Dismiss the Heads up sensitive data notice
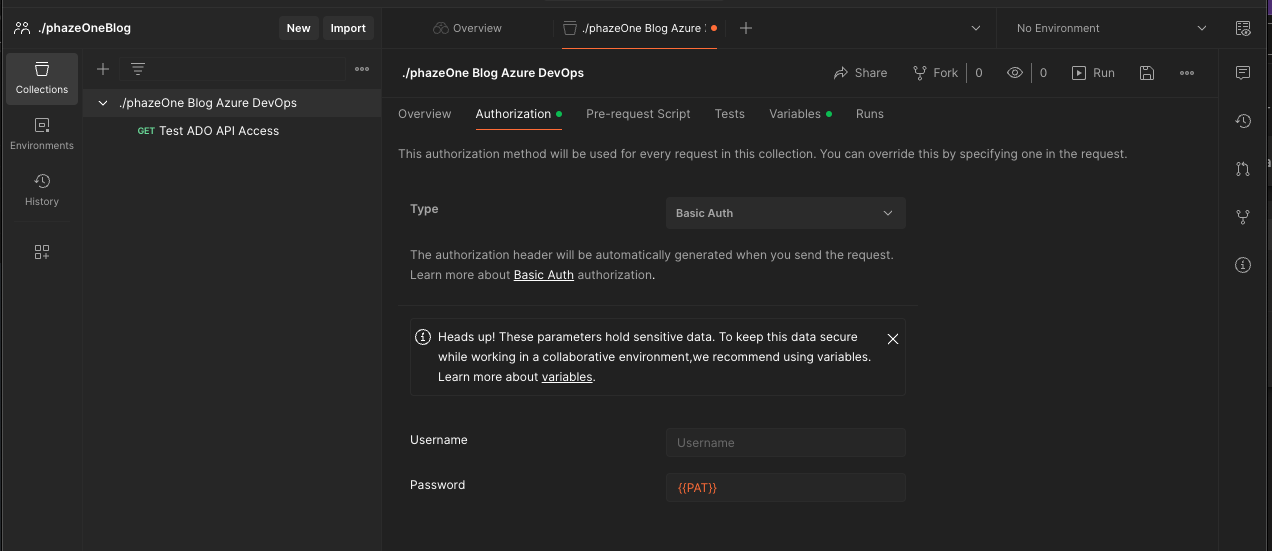The height and width of the screenshot is (551, 1272). (893, 339)
